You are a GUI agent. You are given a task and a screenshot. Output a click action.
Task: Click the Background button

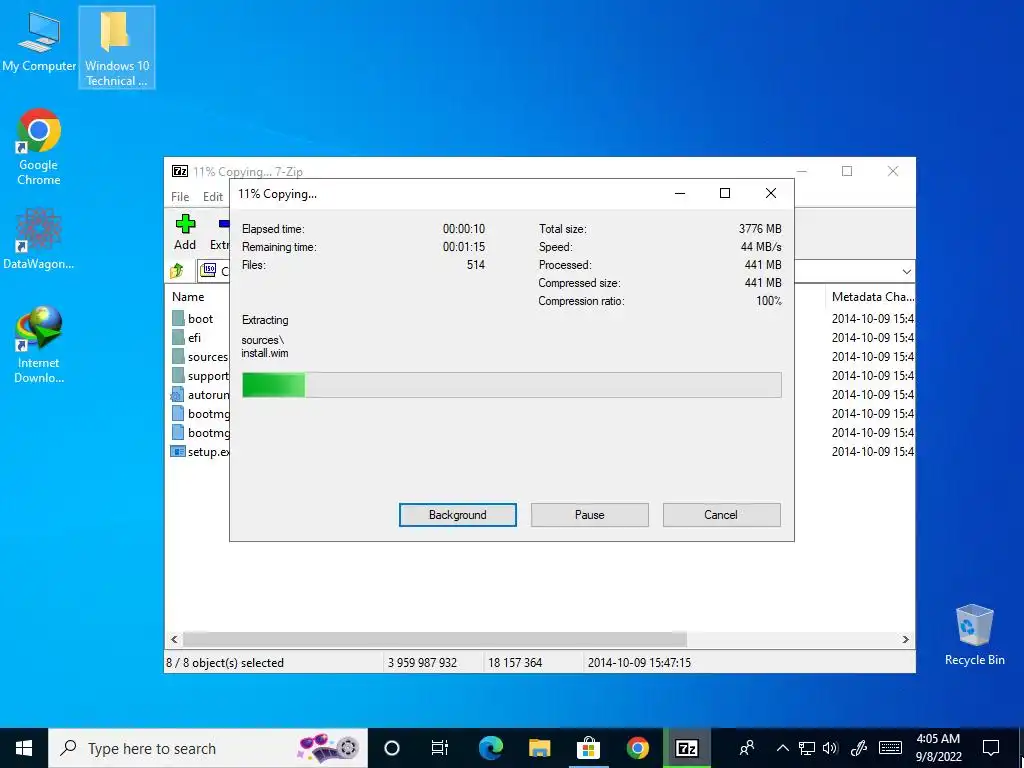point(458,515)
